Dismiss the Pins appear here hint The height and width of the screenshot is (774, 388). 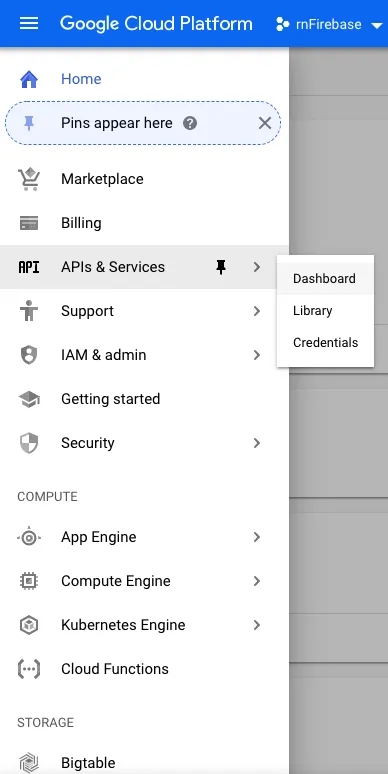pyautogui.click(x=265, y=123)
